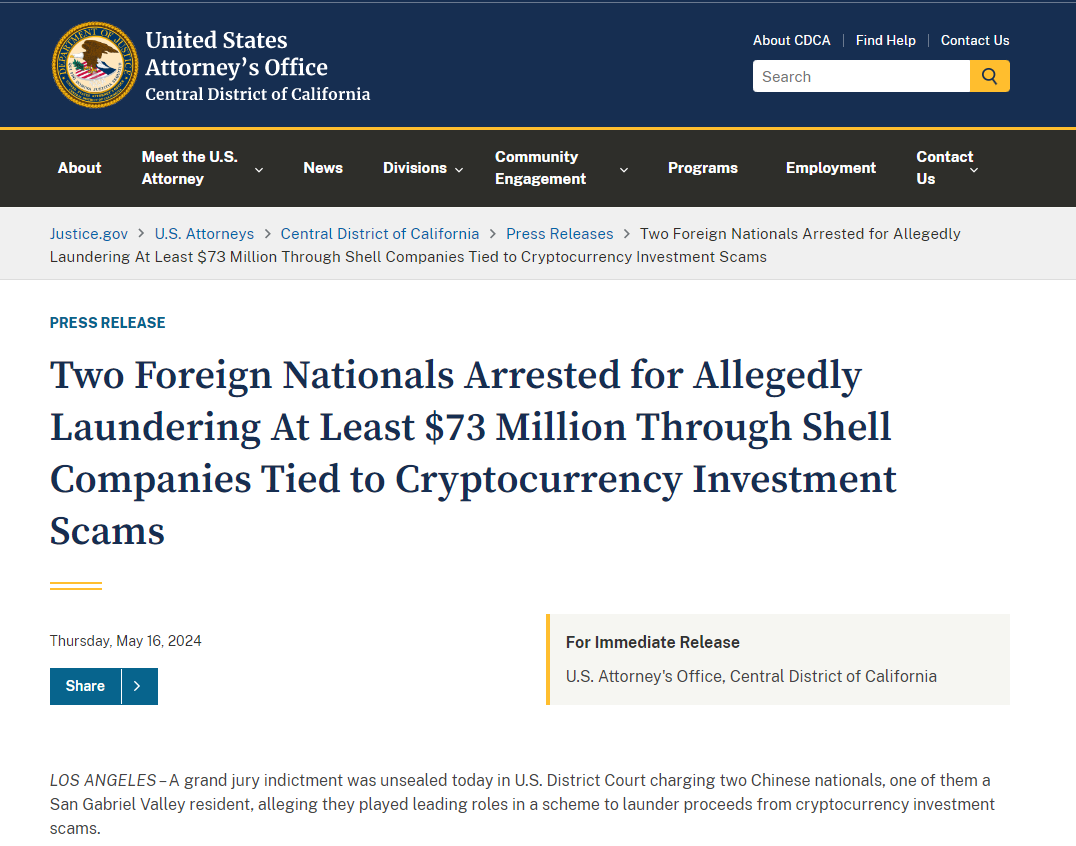1076x846 pixels.
Task: Click the top Contact Us link
Action: pyautogui.click(x=974, y=40)
